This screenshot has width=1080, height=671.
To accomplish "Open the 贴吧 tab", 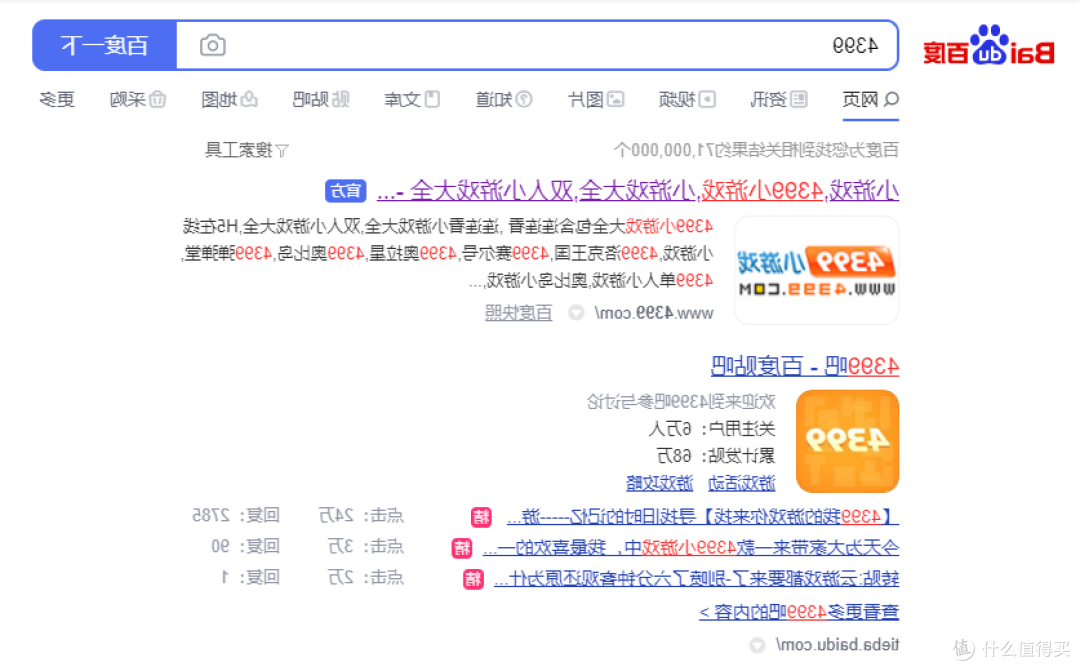I will coord(321,100).
